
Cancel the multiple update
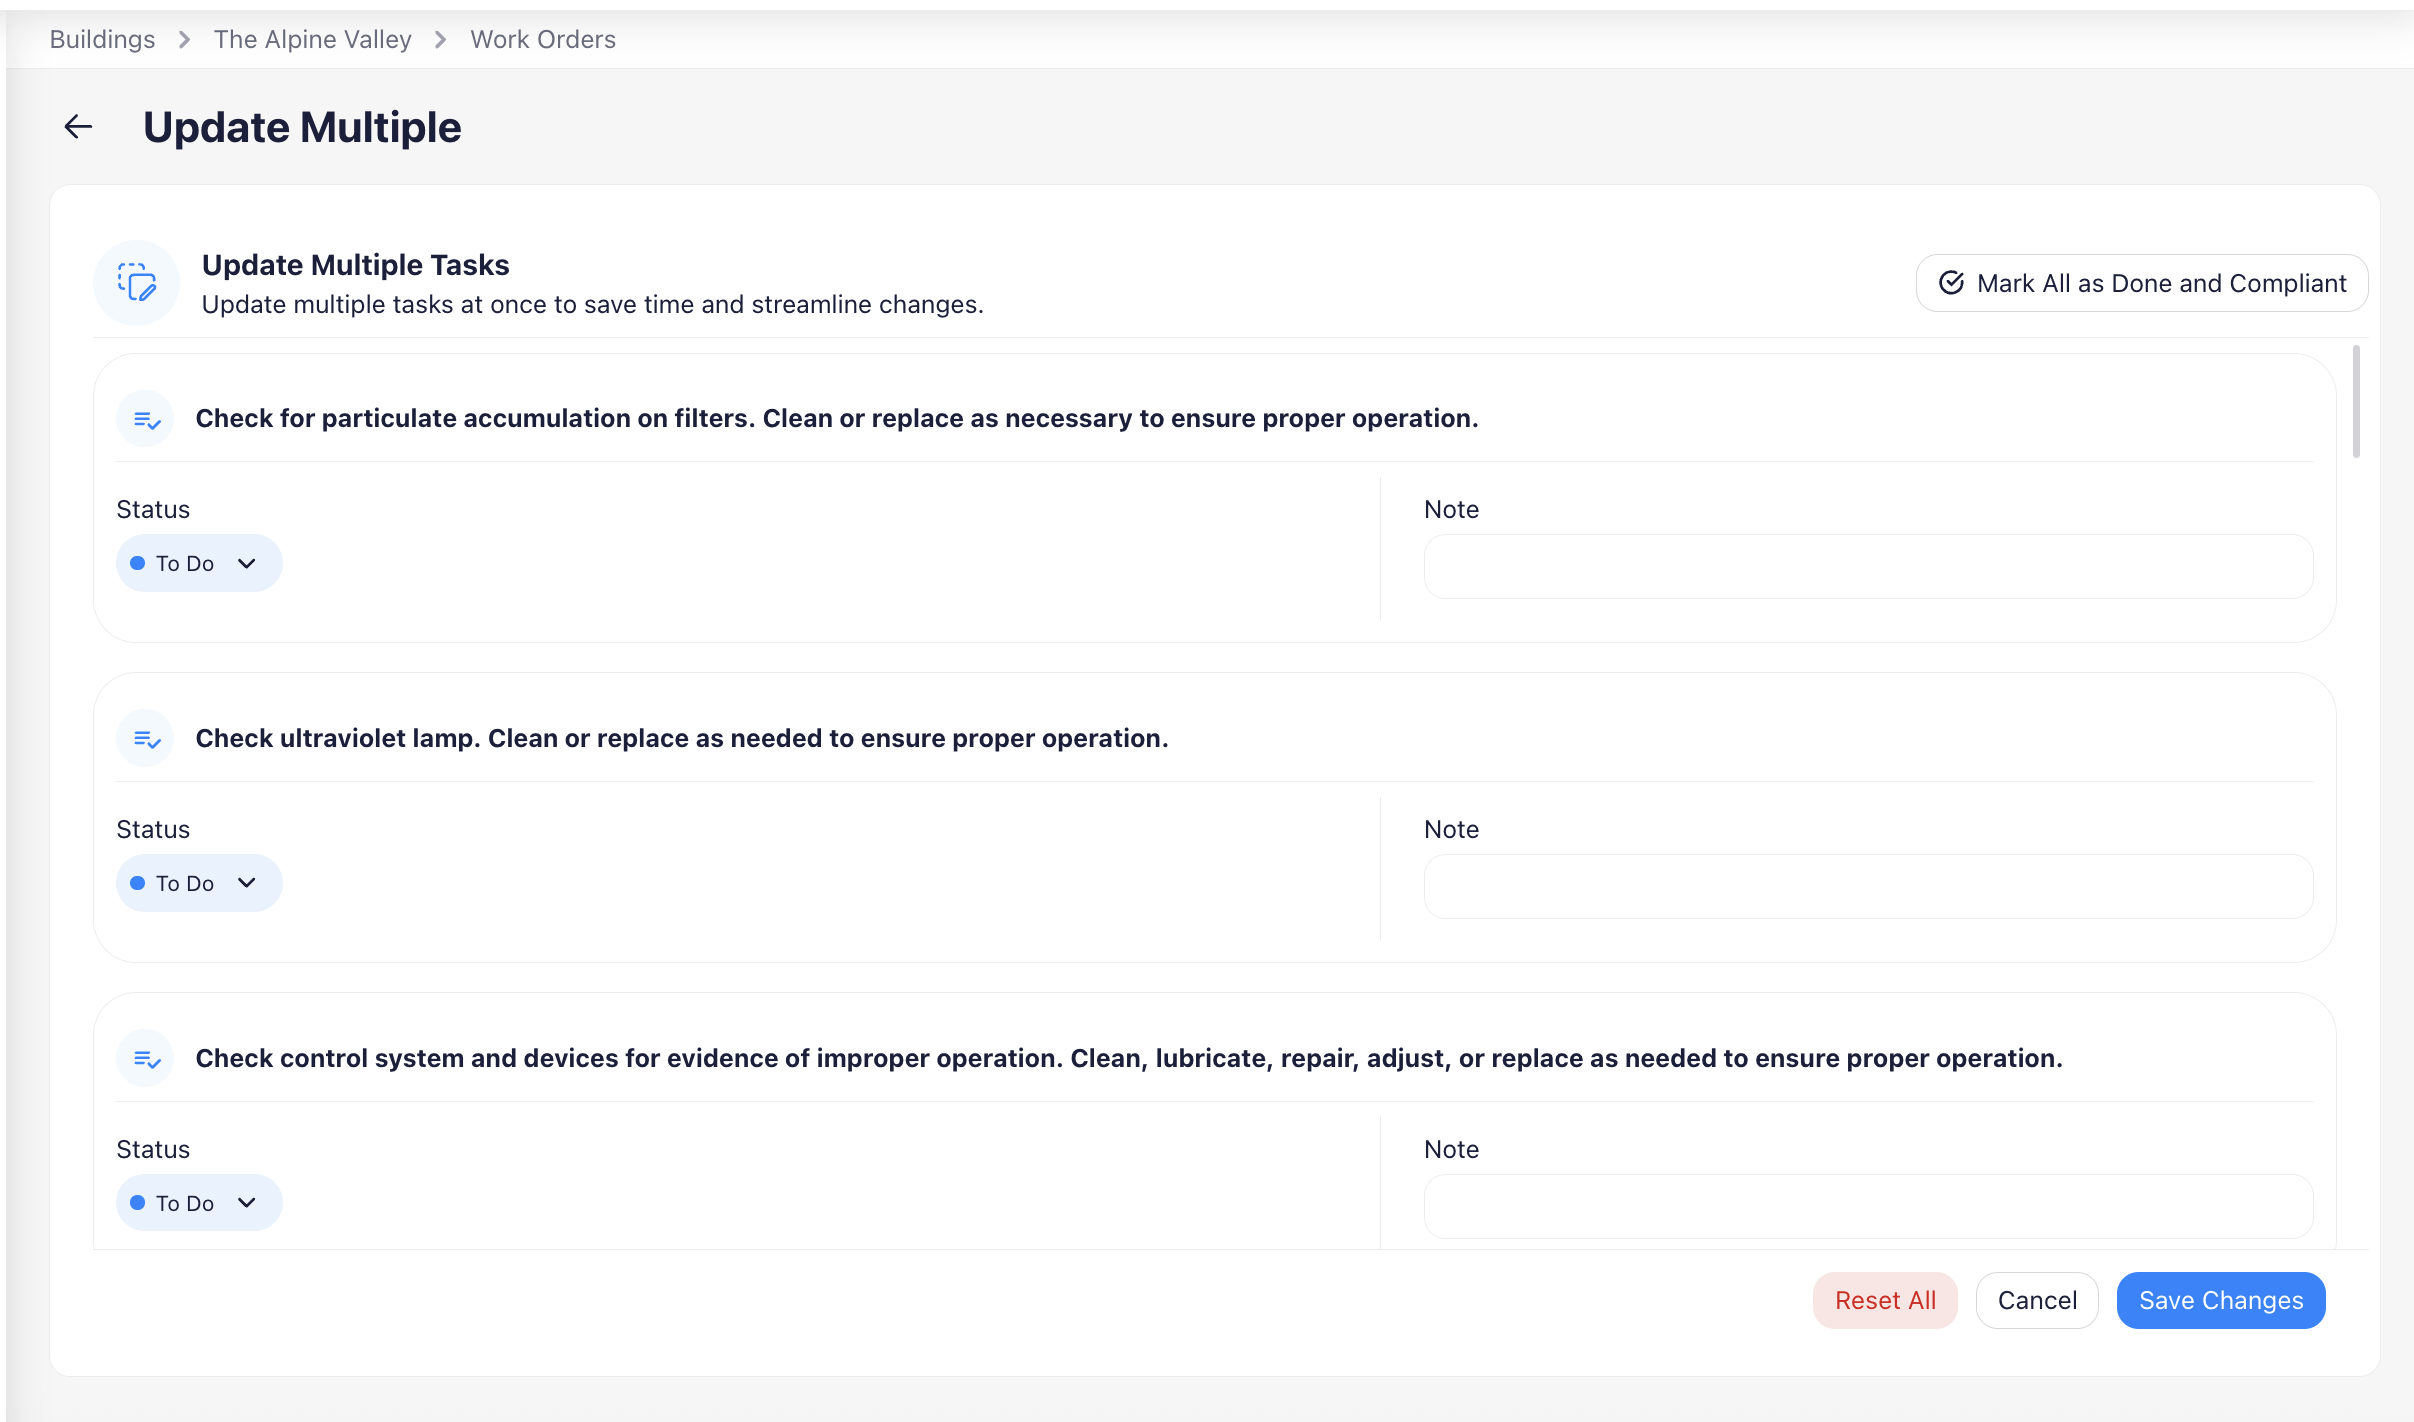point(2037,1300)
